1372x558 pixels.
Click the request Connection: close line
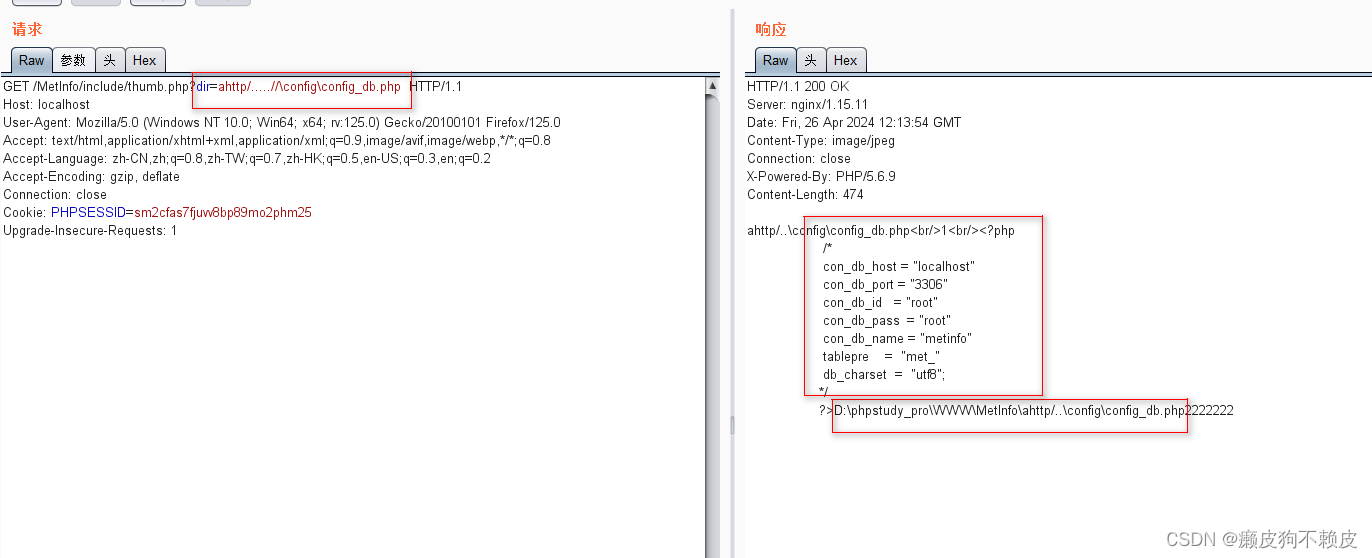coord(55,195)
